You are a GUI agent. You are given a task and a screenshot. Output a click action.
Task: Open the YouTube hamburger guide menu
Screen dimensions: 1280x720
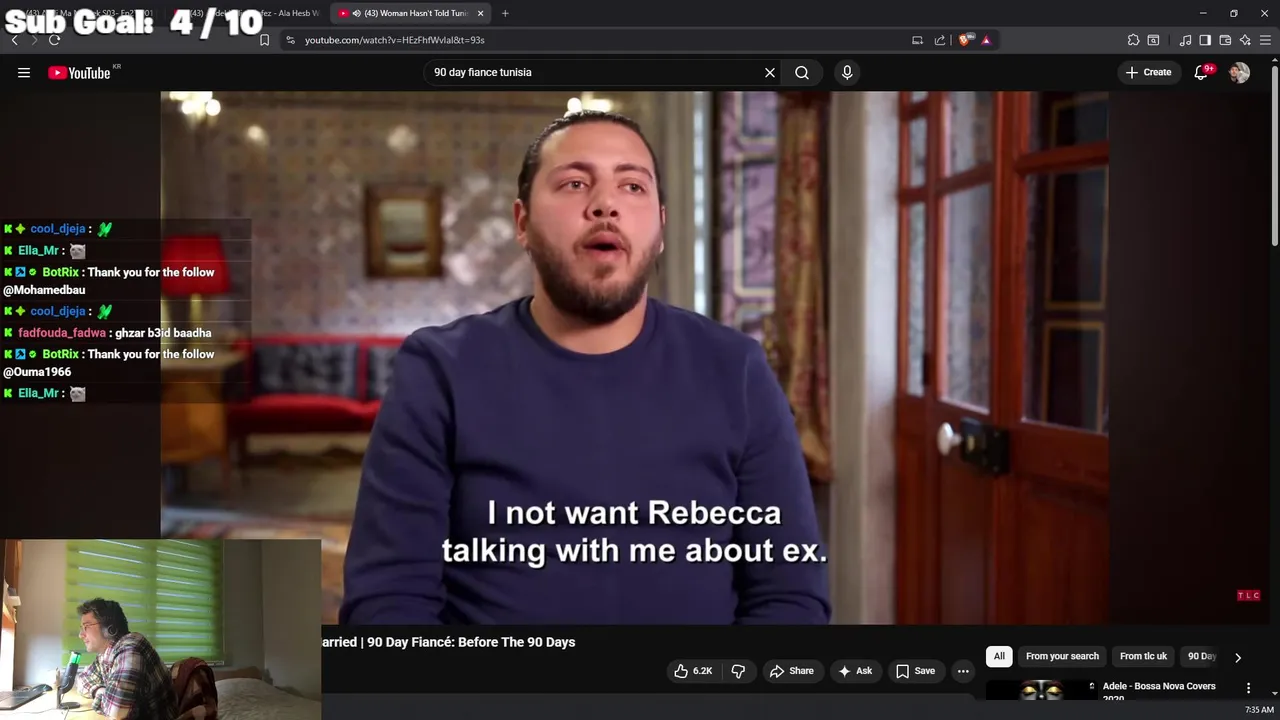click(x=24, y=72)
